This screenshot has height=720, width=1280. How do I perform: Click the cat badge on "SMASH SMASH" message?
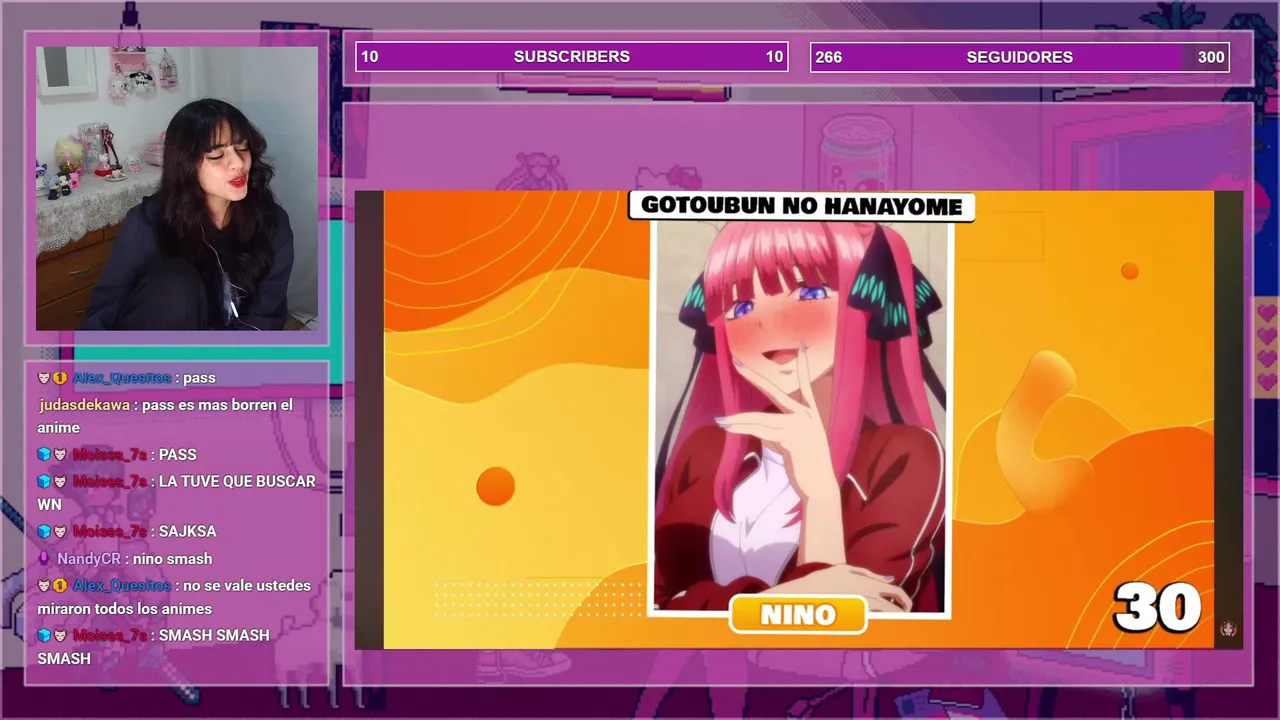[59, 636]
